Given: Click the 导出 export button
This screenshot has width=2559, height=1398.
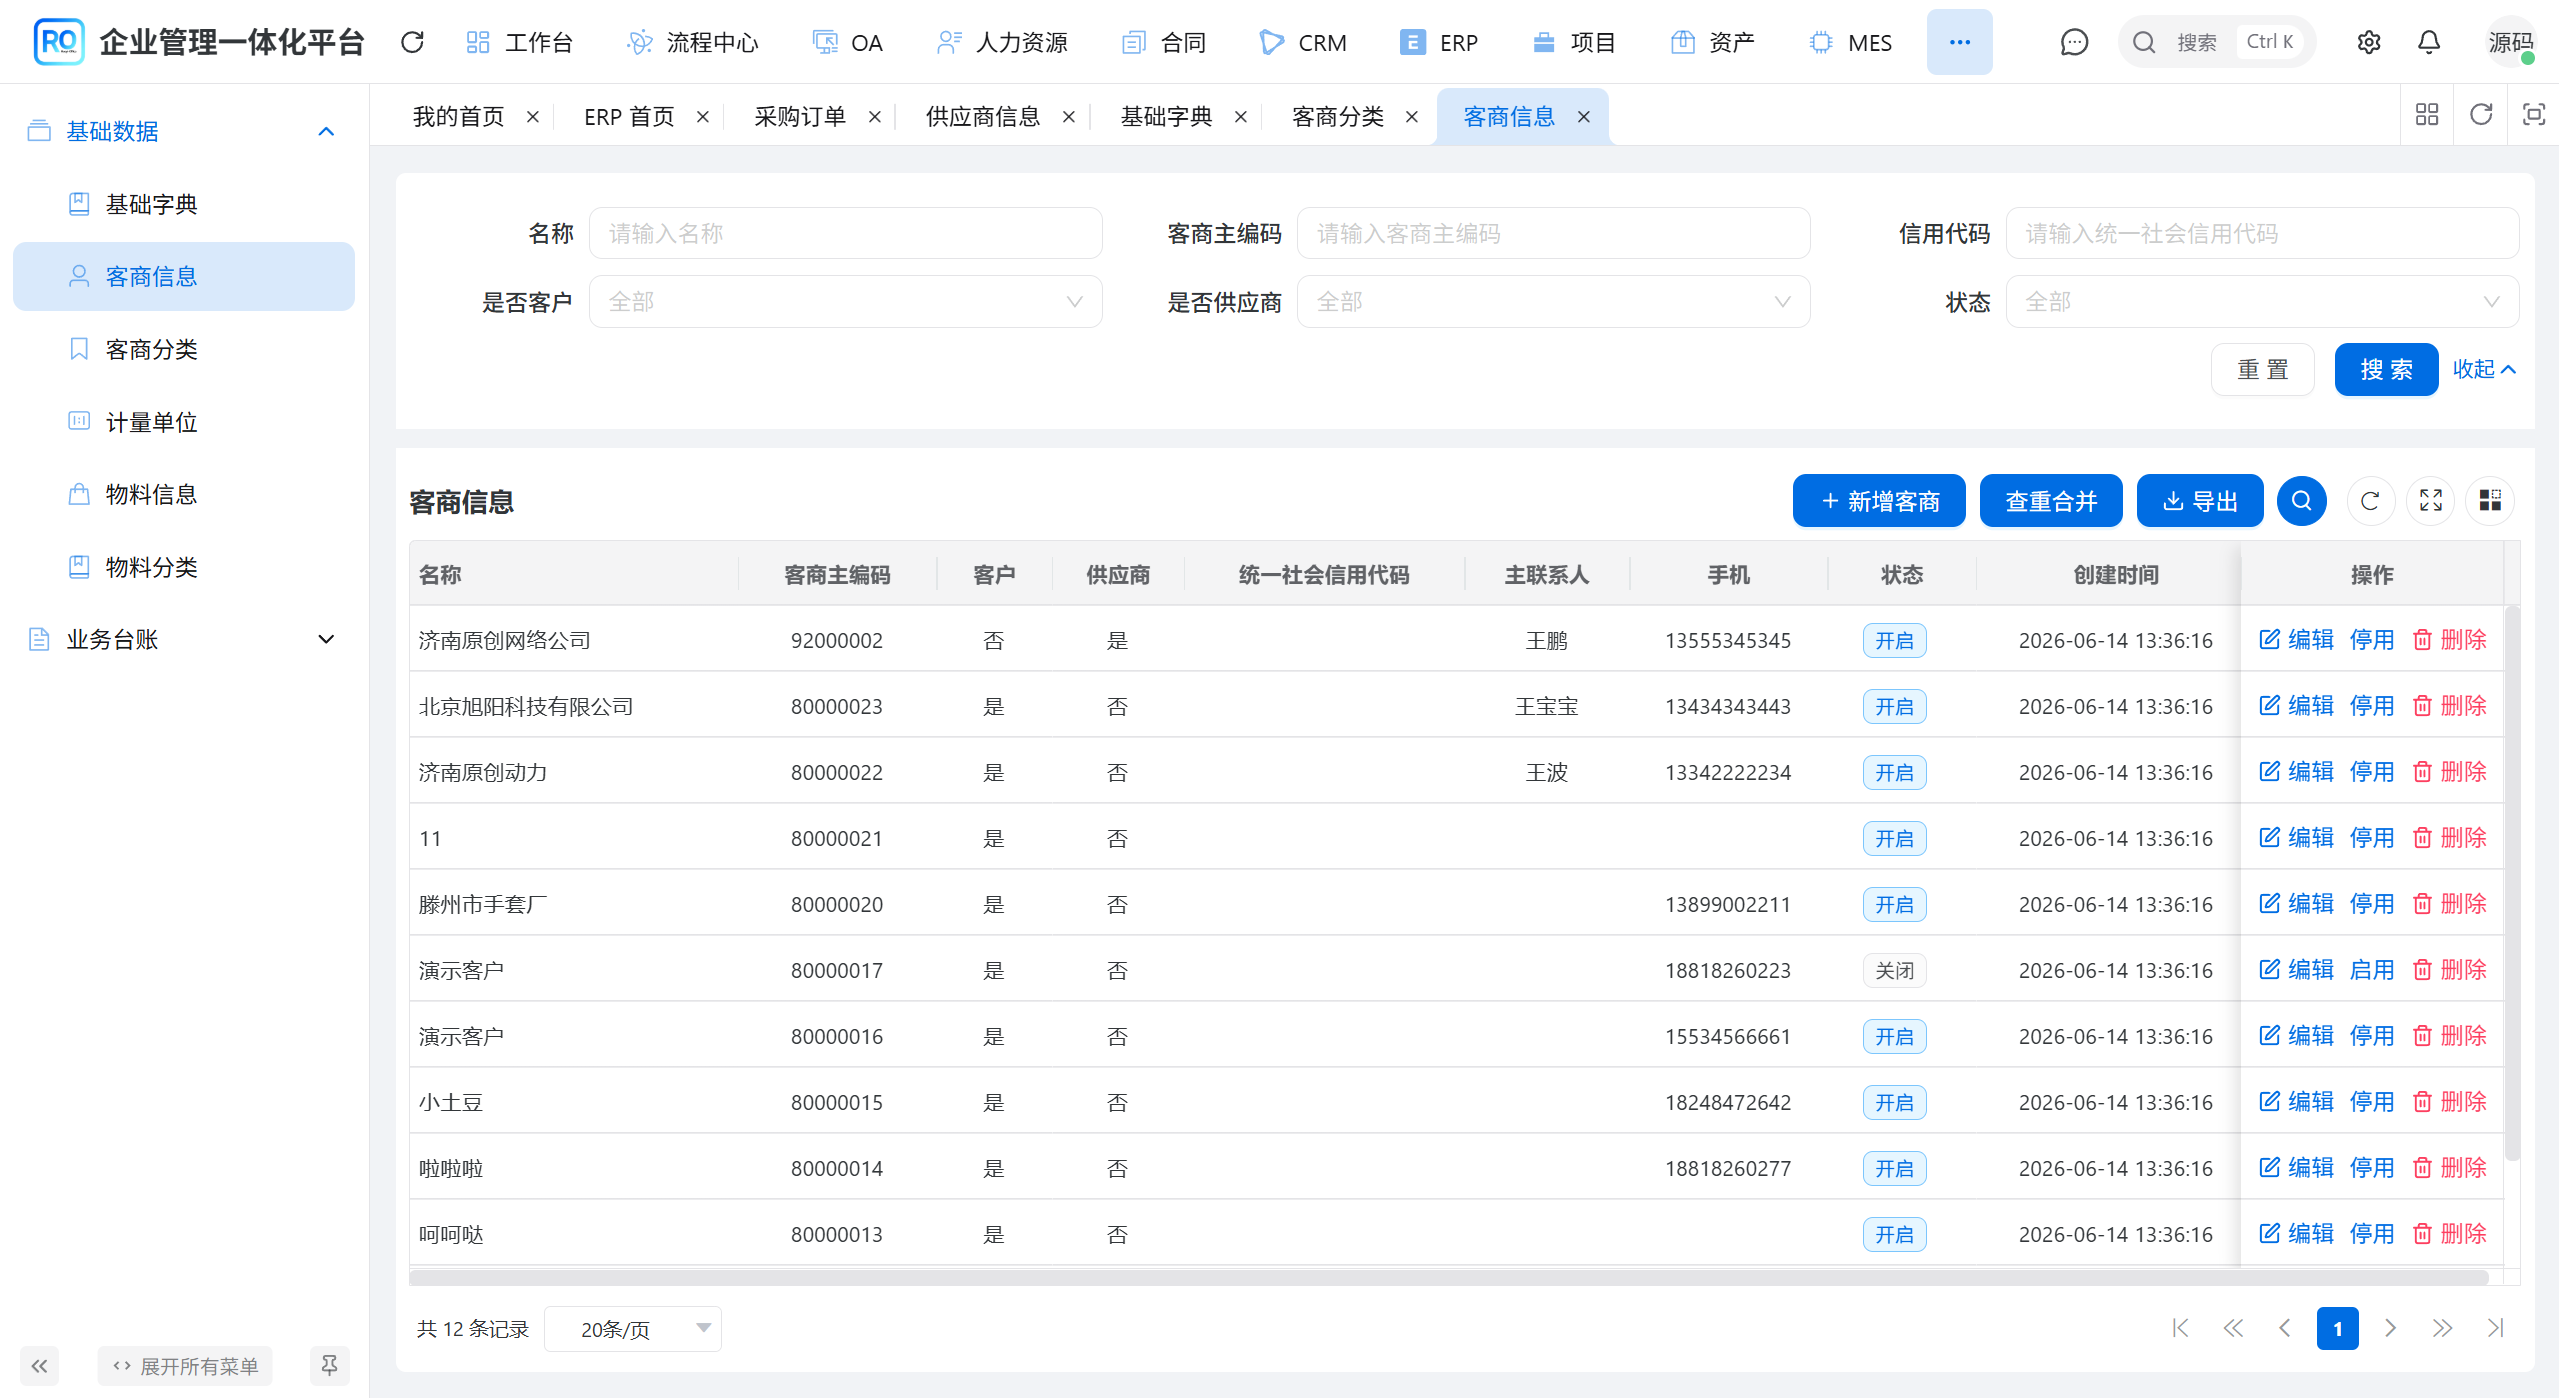Looking at the screenshot, I should pyautogui.click(x=2200, y=501).
